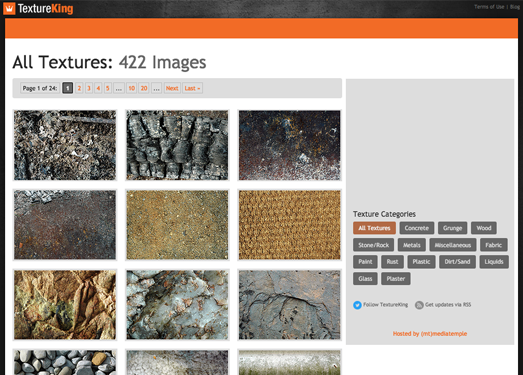Viewport: 523px width, 375px height.
Task: Click the 'Page 1 of 24:' label
Action: coord(40,88)
